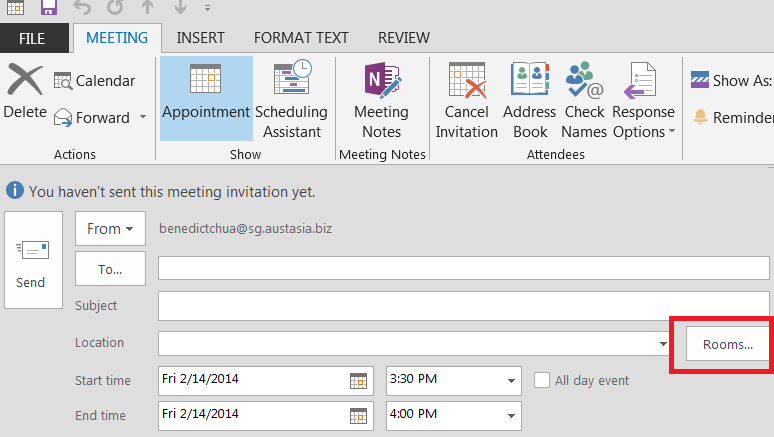This screenshot has height=437, width=774.
Task: Click the Forward meeting button
Action: pyautogui.click(x=92, y=118)
